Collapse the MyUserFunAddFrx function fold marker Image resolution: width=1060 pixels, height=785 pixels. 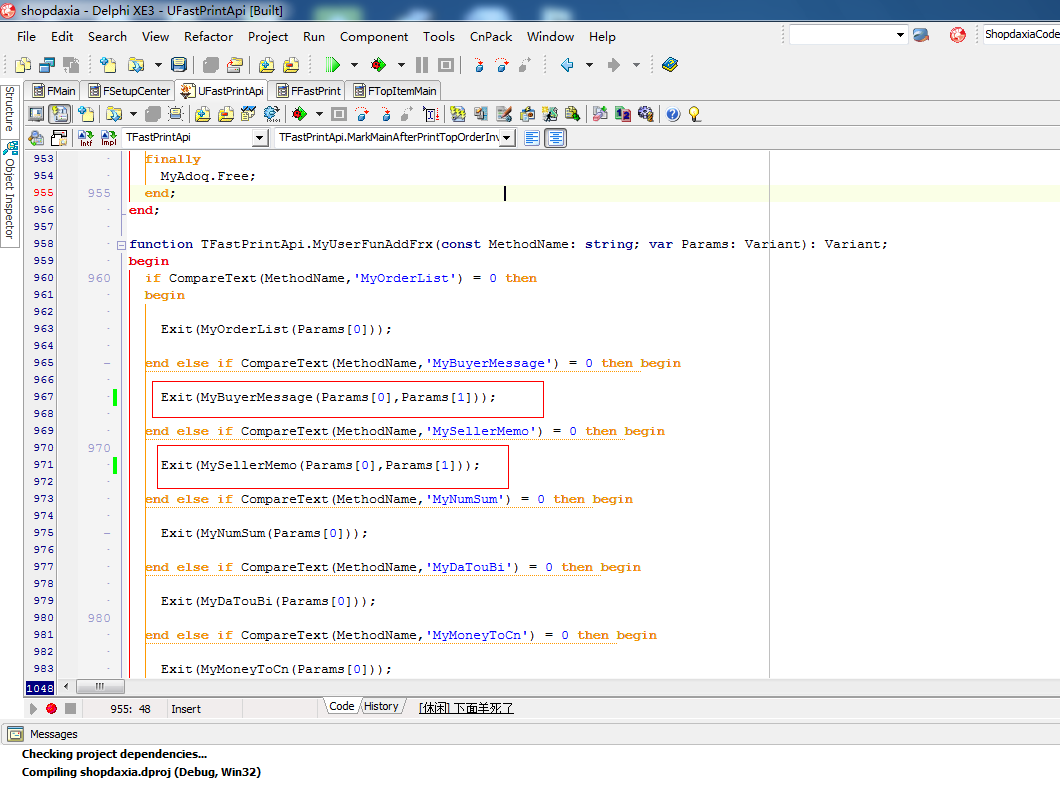click(121, 244)
